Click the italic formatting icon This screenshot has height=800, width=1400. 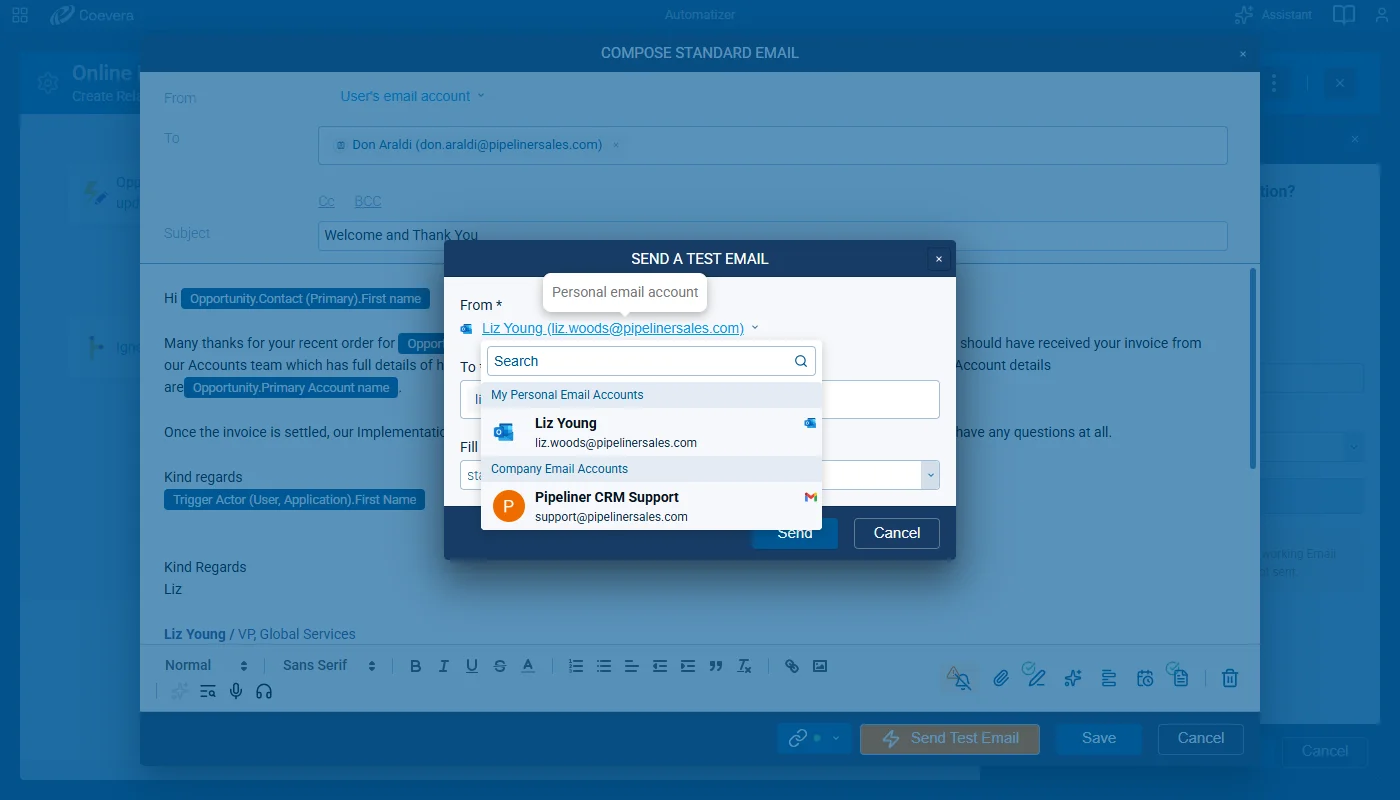pyautogui.click(x=444, y=666)
